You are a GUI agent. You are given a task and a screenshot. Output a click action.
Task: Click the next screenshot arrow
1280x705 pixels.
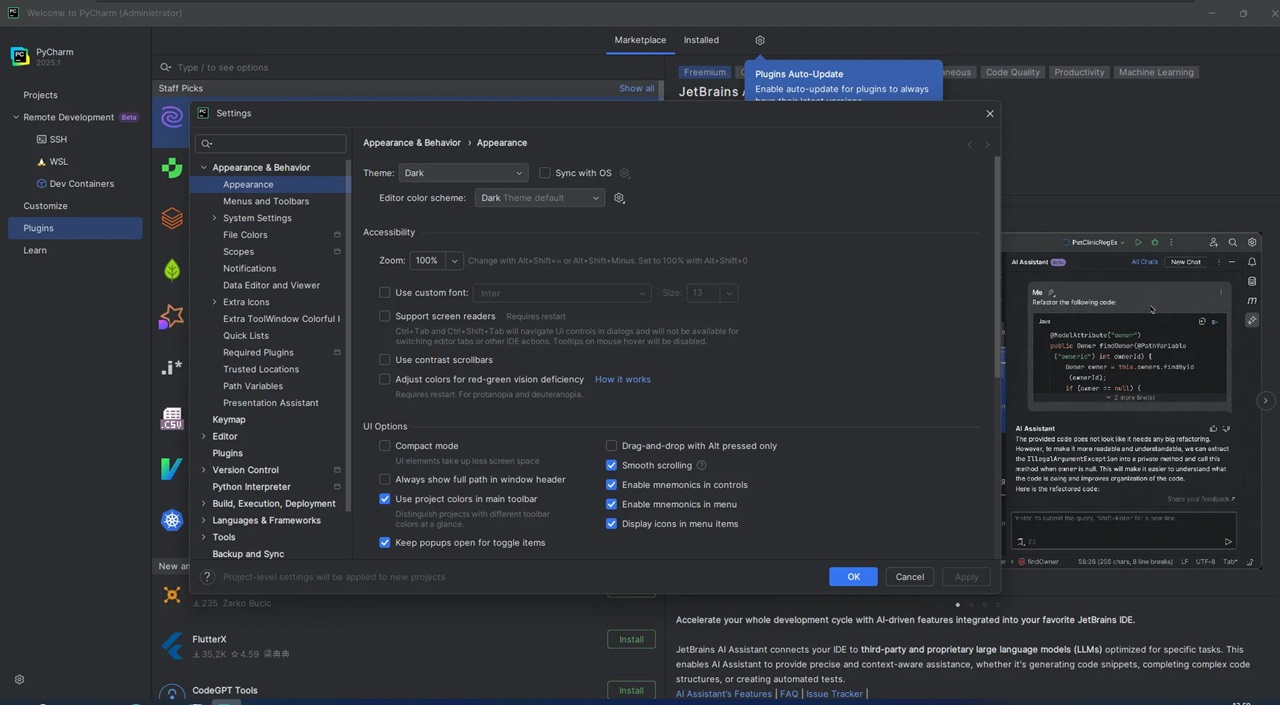point(1265,401)
